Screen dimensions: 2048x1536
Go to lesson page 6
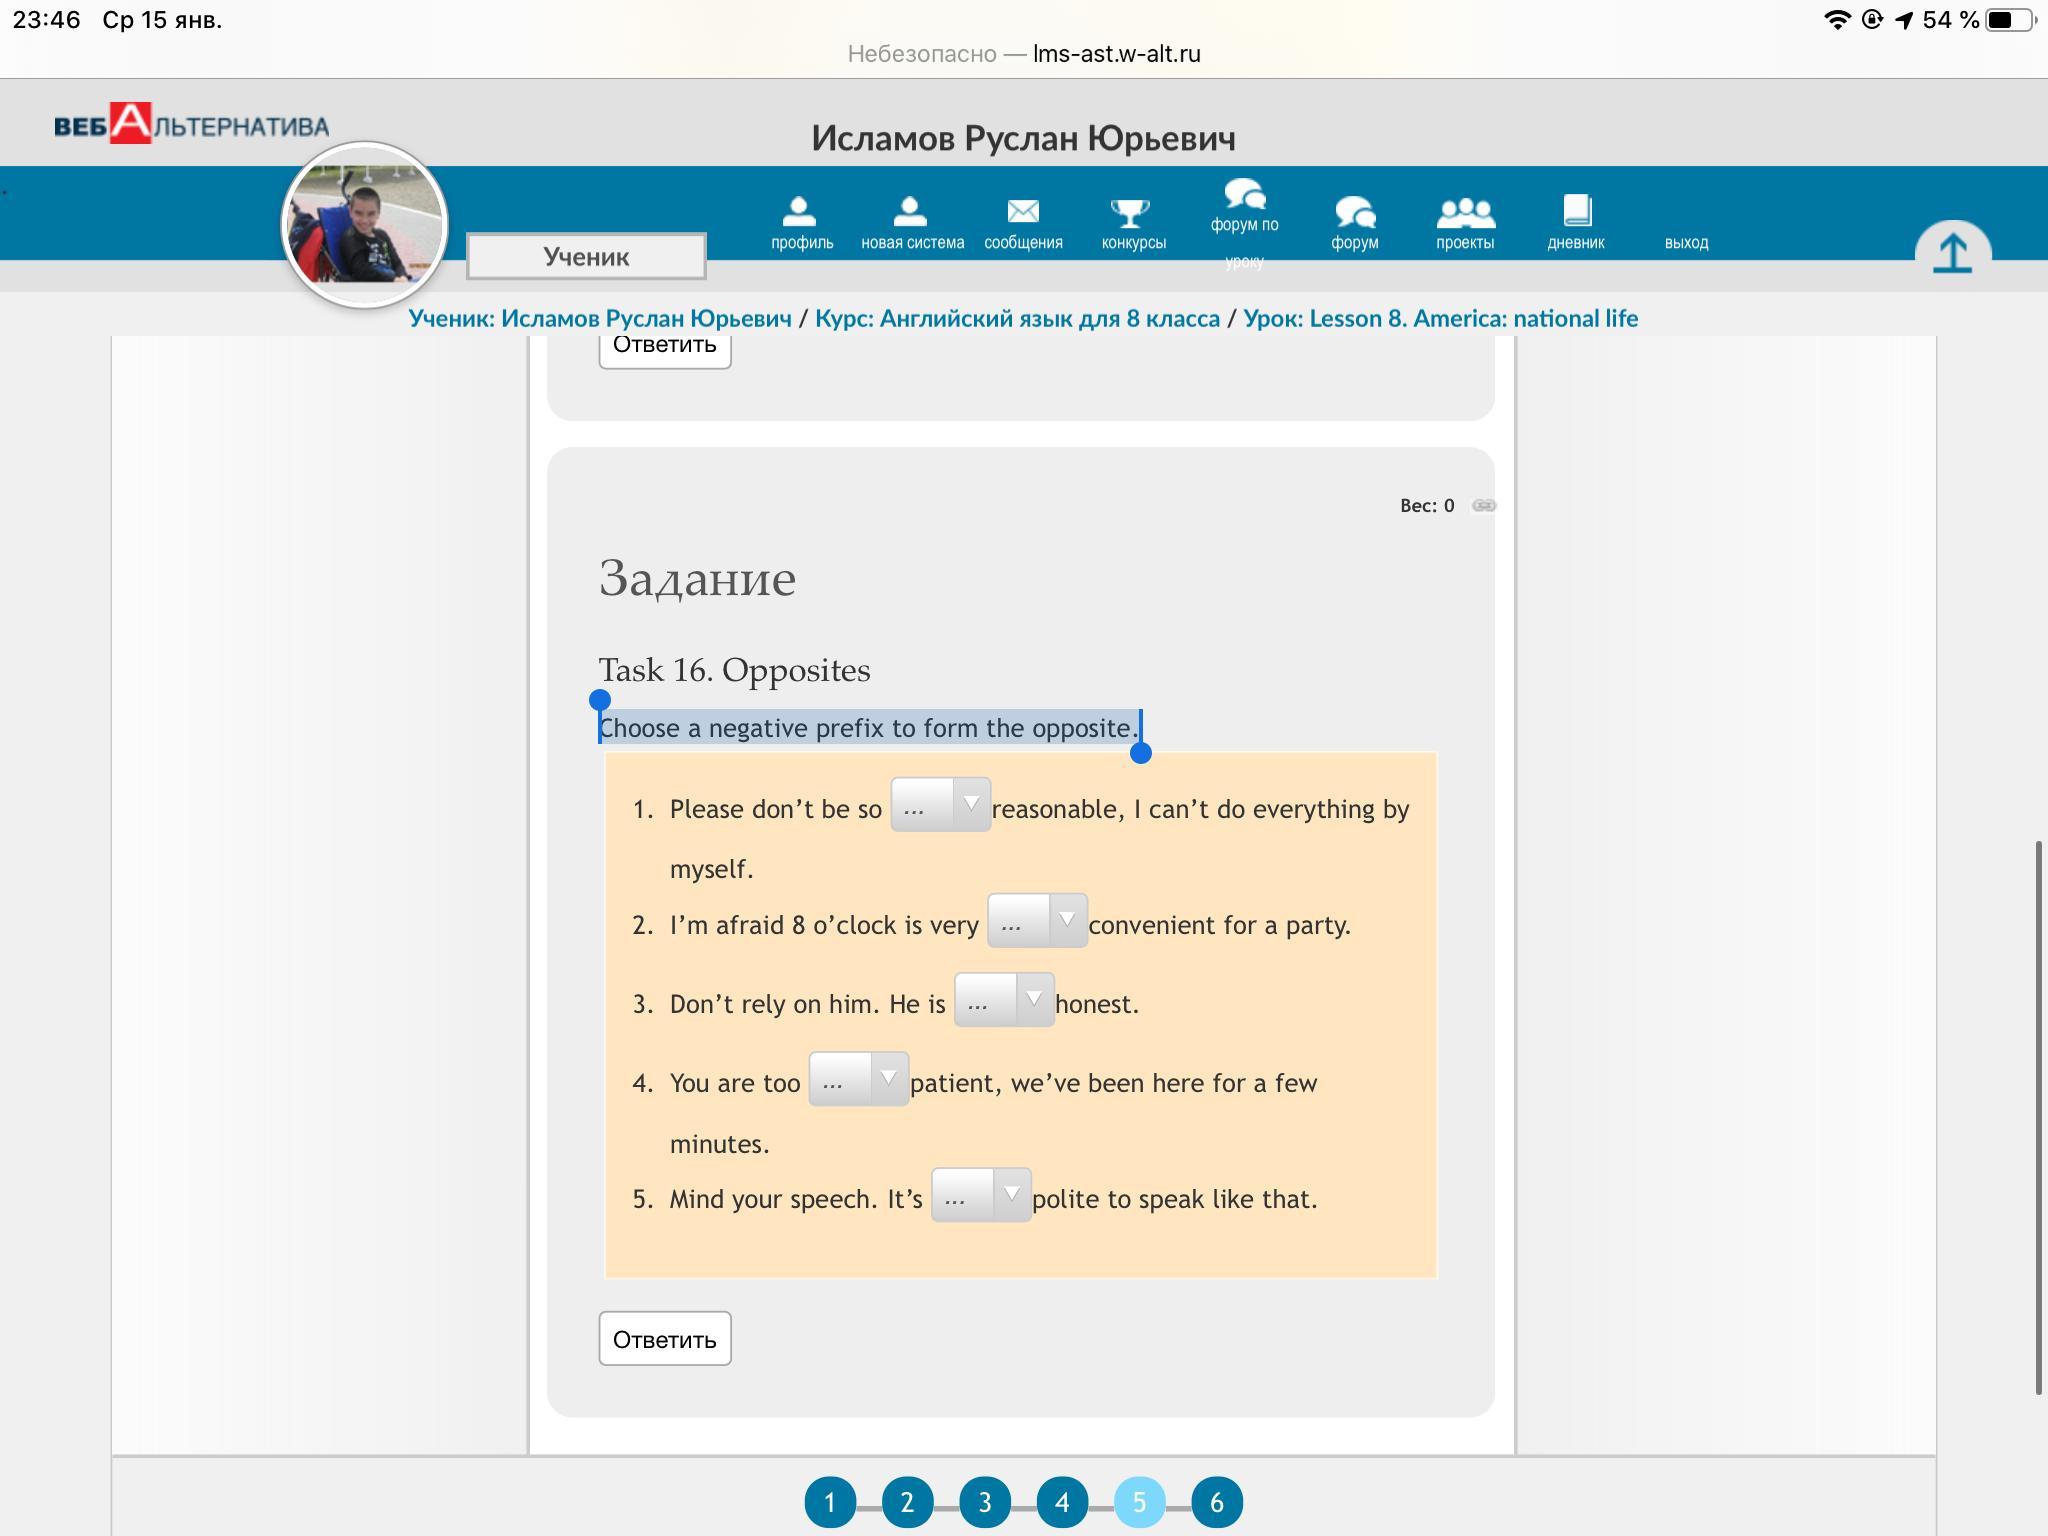pos(1216,1502)
